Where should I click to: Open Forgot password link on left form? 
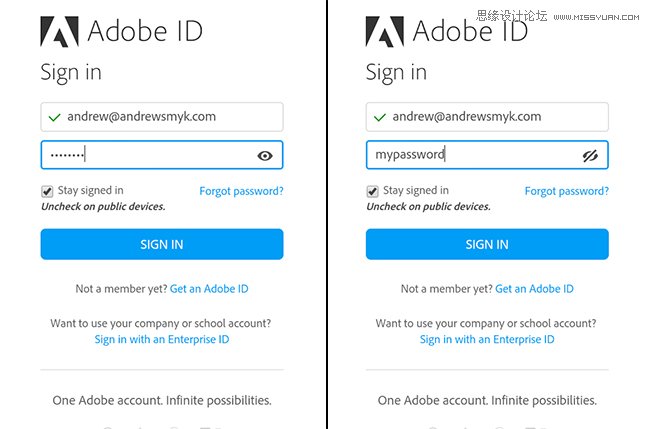tap(241, 191)
